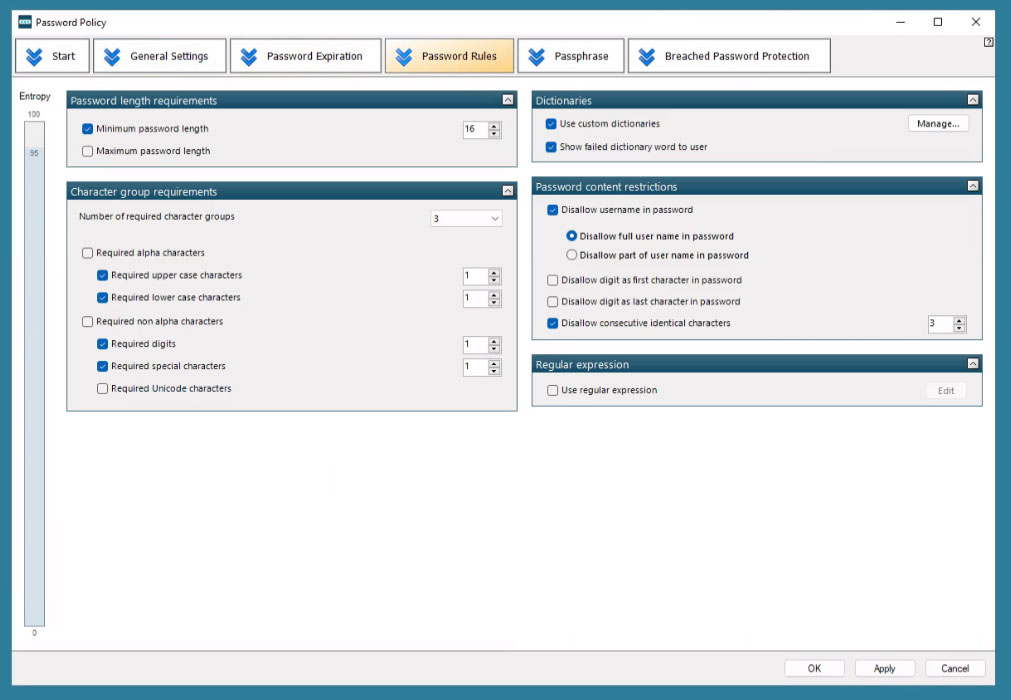The width and height of the screenshot is (1011, 700).
Task: Decrease required special characters count
Action: click(x=494, y=371)
